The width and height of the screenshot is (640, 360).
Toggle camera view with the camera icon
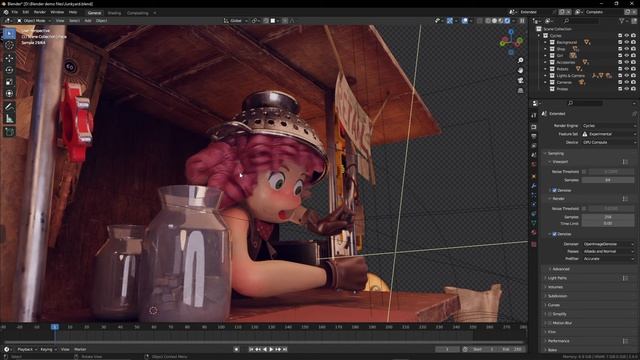(x=520, y=80)
